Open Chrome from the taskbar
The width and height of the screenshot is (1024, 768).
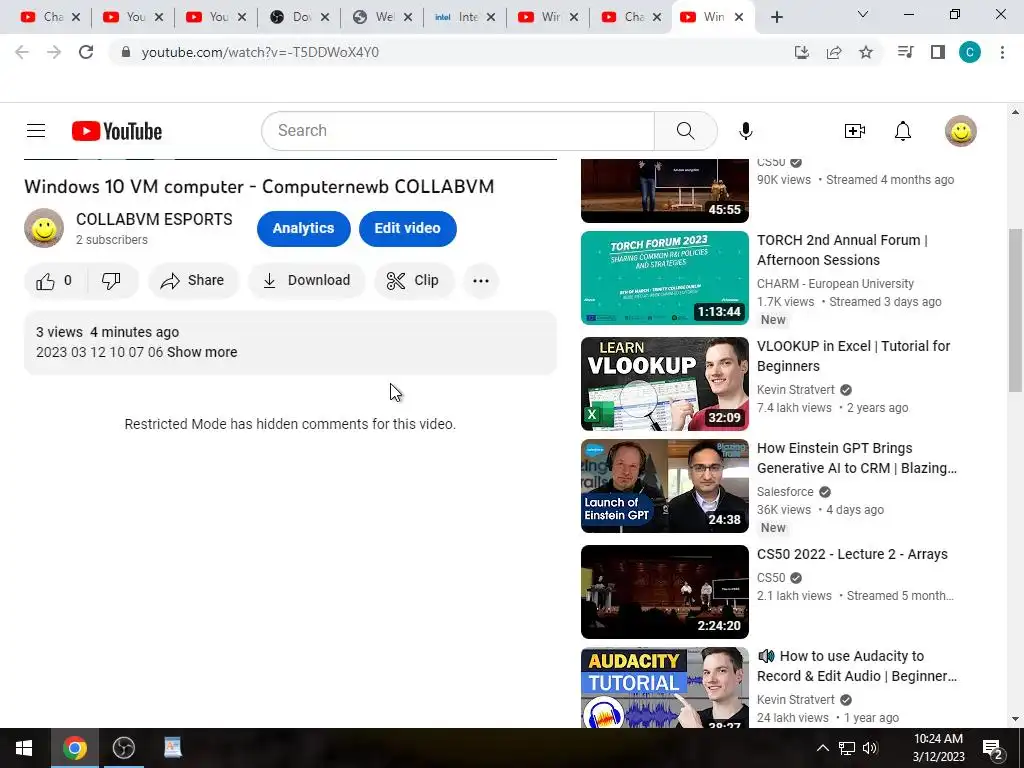pos(74,748)
